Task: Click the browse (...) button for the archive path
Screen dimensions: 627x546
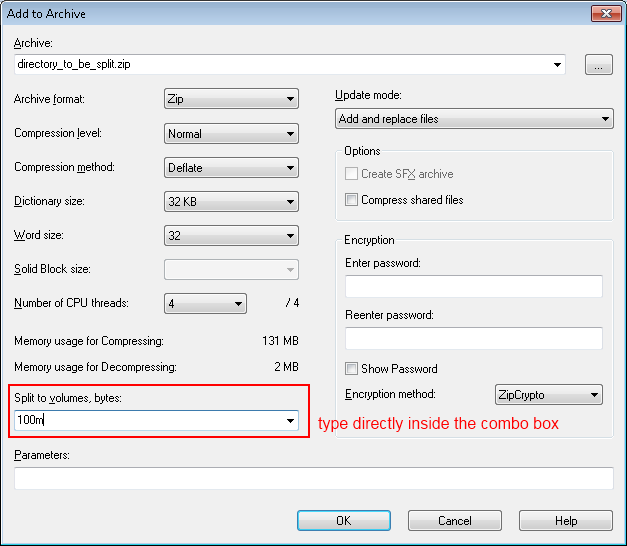Action: click(x=598, y=65)
